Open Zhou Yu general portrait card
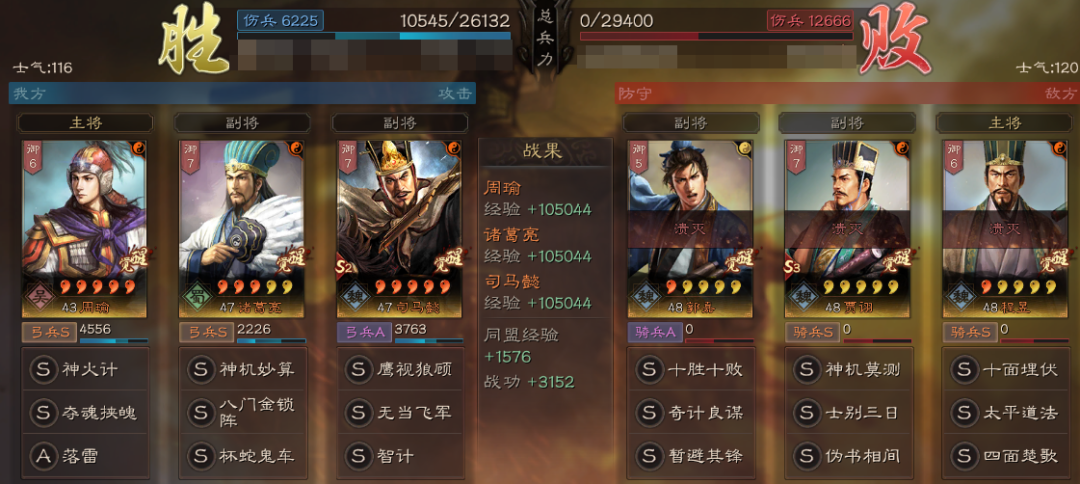The width and height of the screenshot is (1080, 484). click(85, 229)
